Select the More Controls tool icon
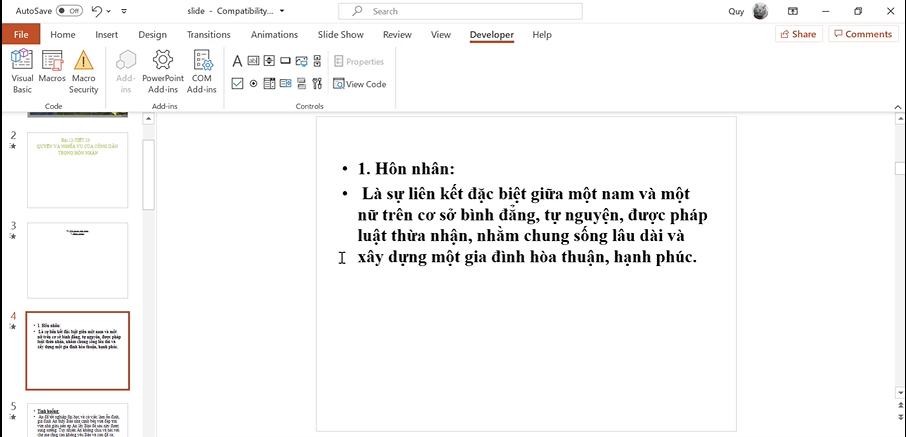The width and height of the screenshot is (906, 437). pos(318,84)
